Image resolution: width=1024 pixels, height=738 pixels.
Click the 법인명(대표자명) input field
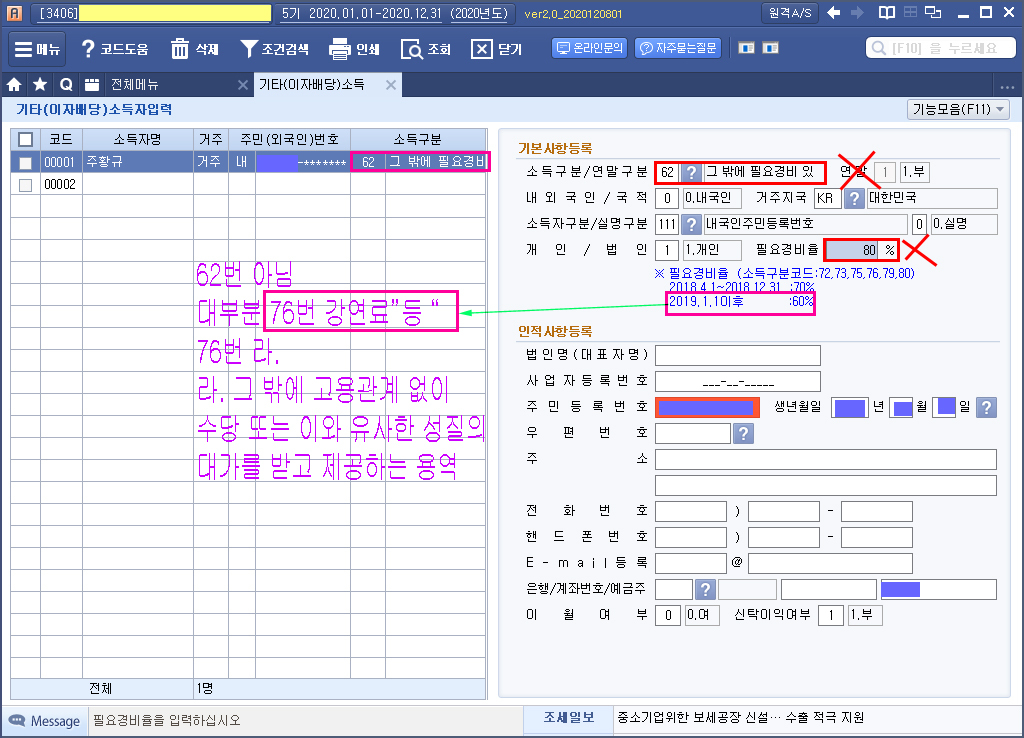(737, 355)
